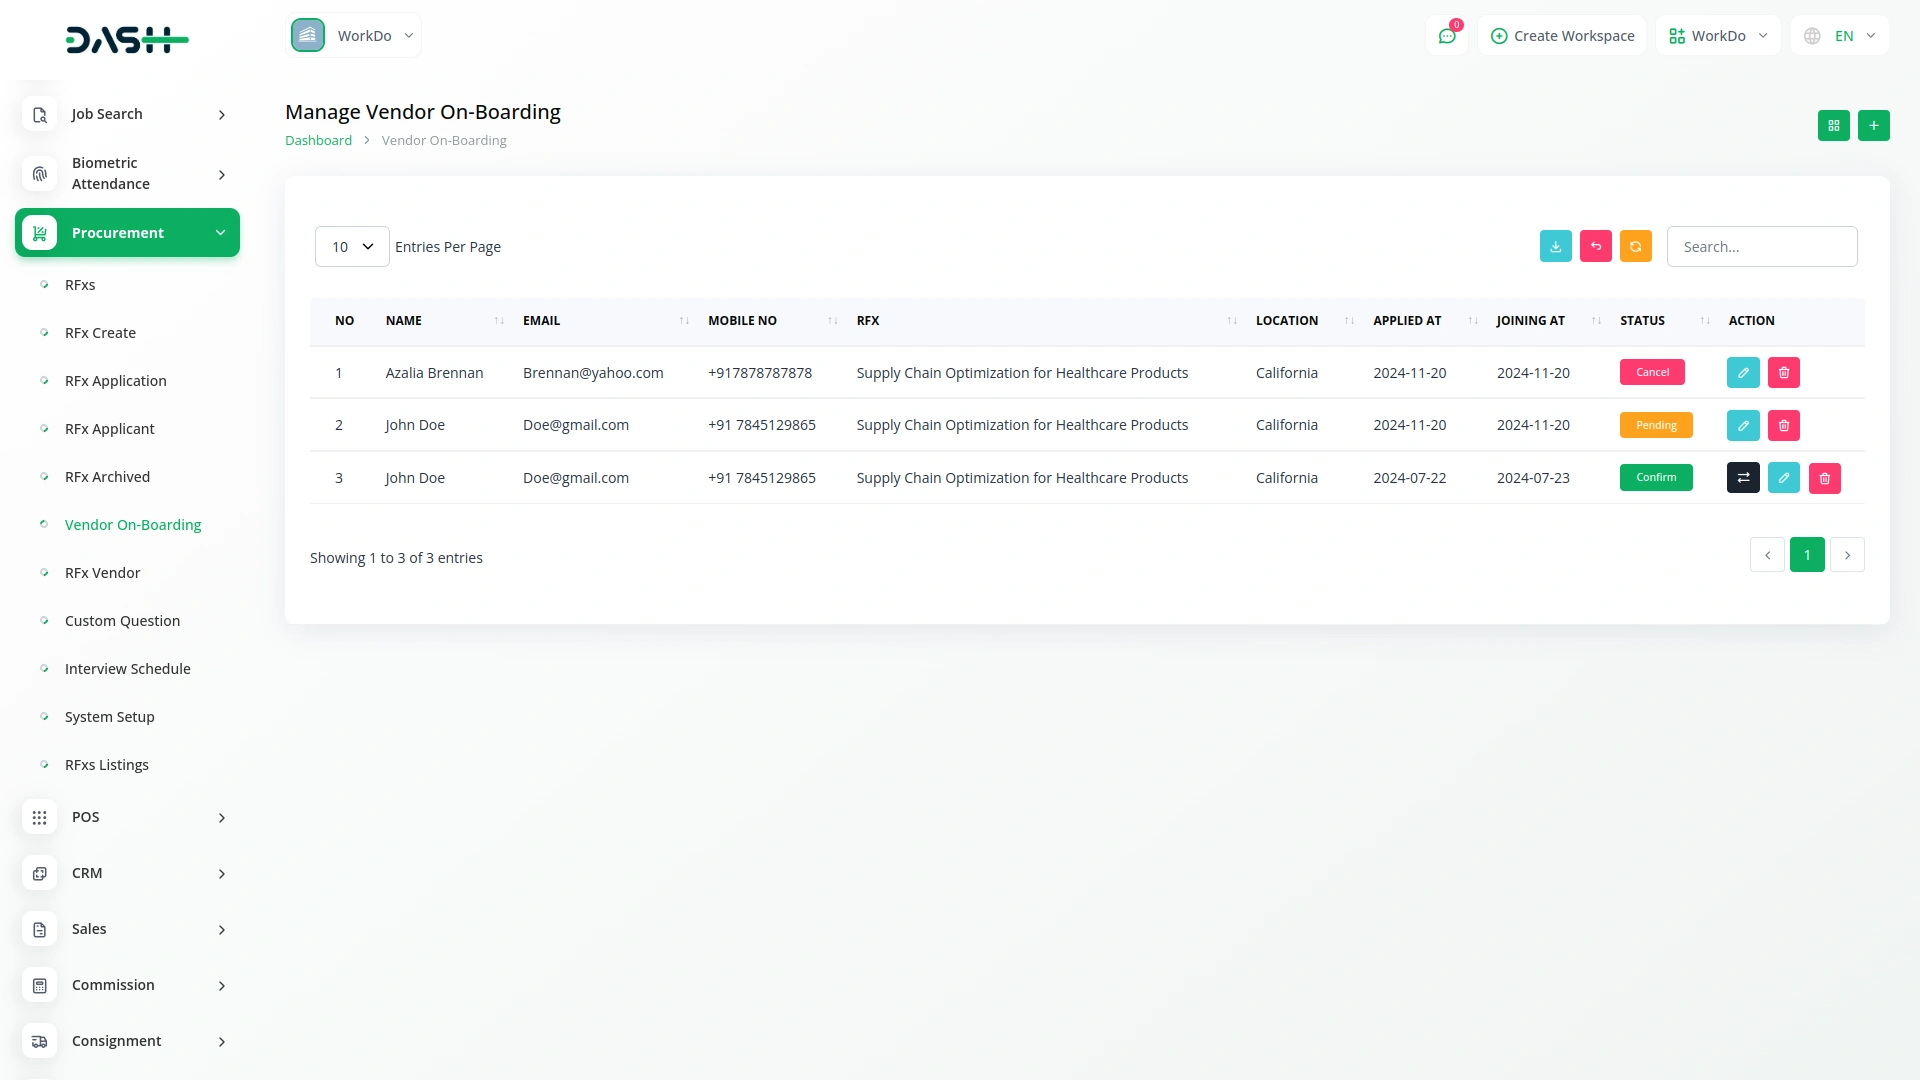Delete the Confirm John Doe row
This screenshot has width=1920, height=1080.
coord(1824,478)
